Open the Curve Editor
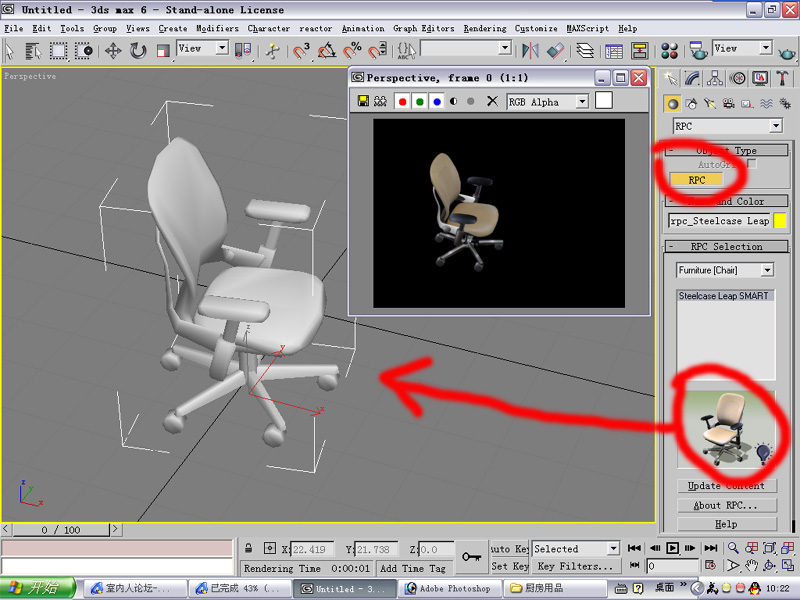The image size is (800, 600). pos(614,51)
